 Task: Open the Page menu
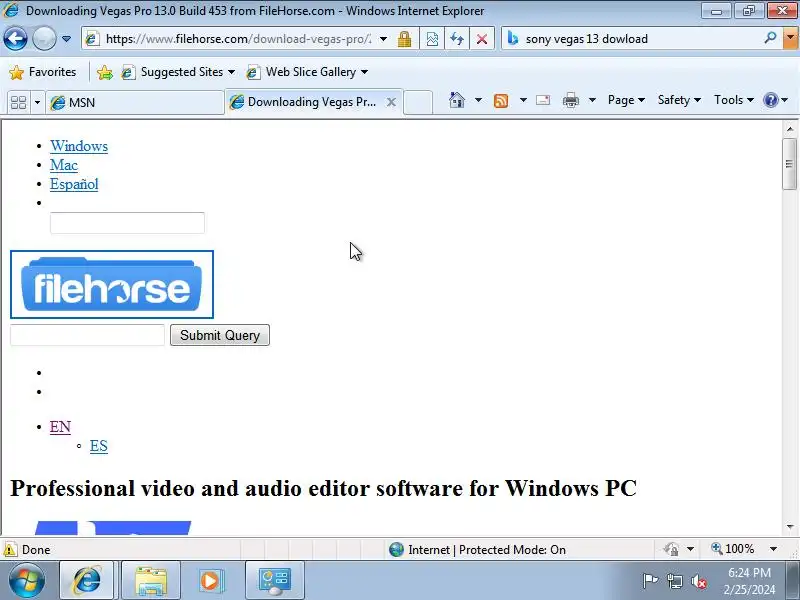pyautogui.click(x=626, y=100)
